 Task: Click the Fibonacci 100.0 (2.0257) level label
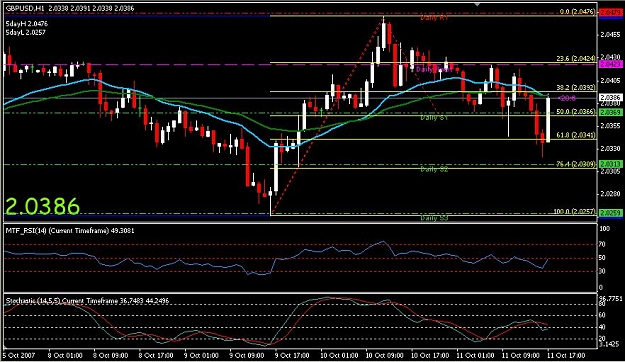tap(575, 211)
